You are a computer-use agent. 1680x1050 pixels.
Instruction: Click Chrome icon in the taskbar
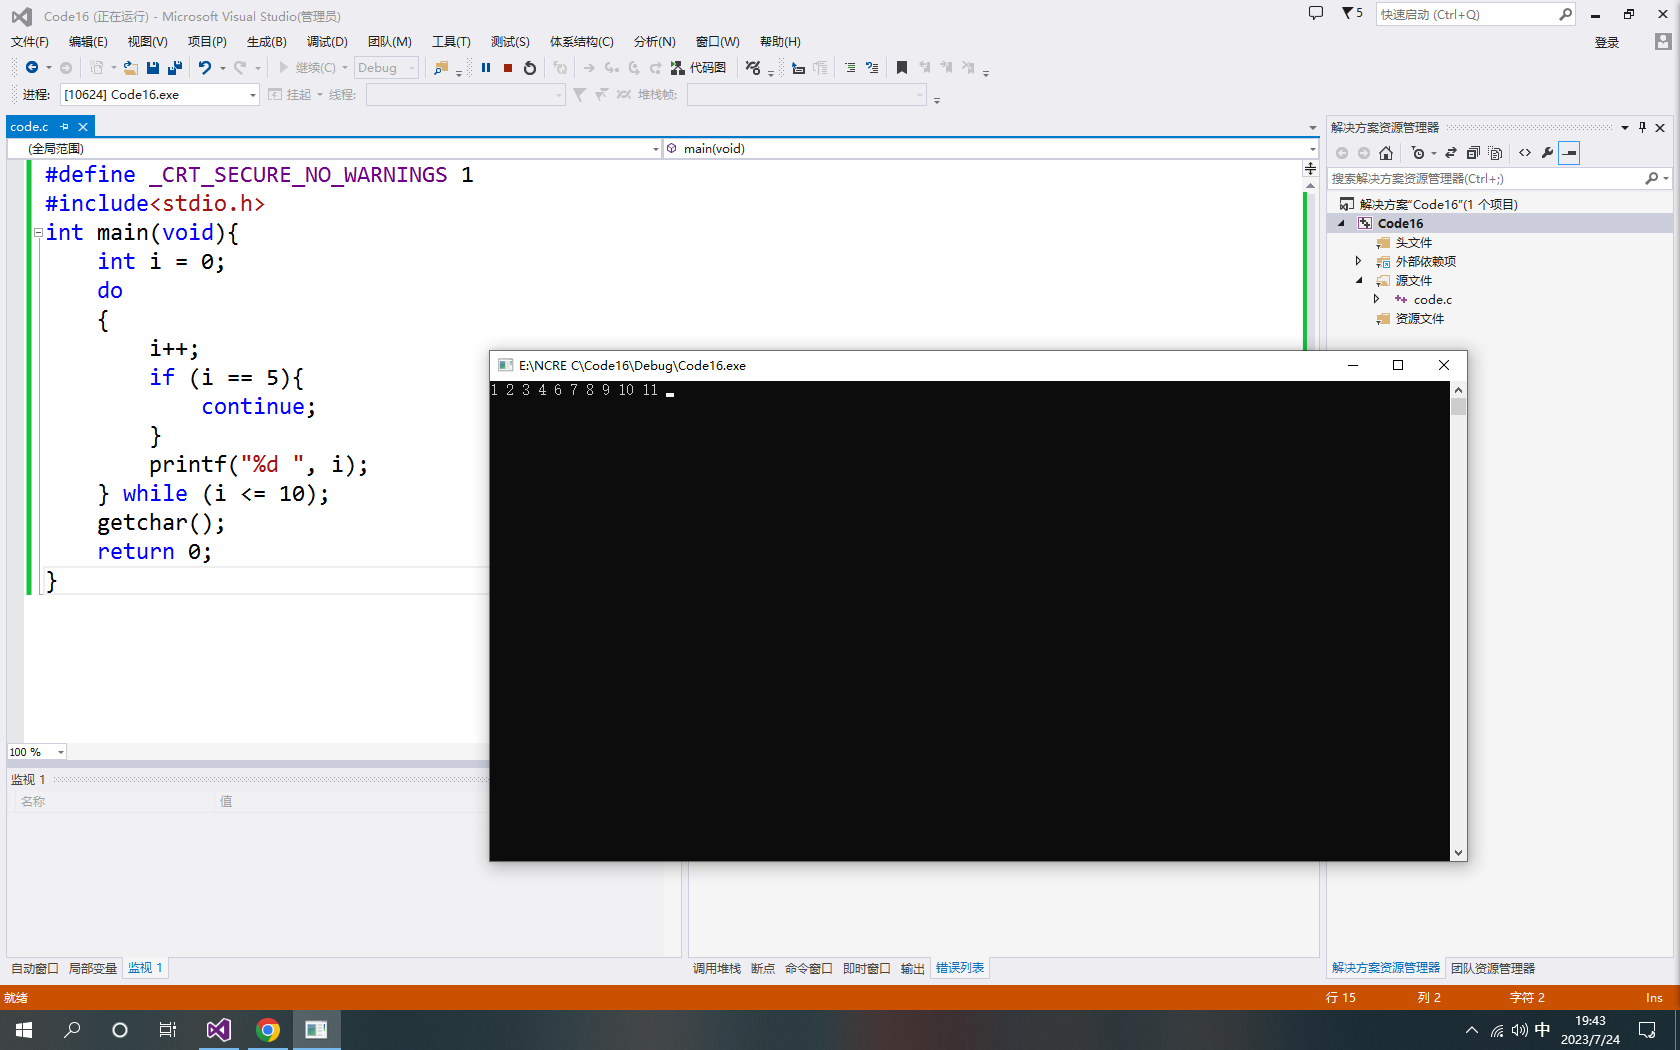268,1030
